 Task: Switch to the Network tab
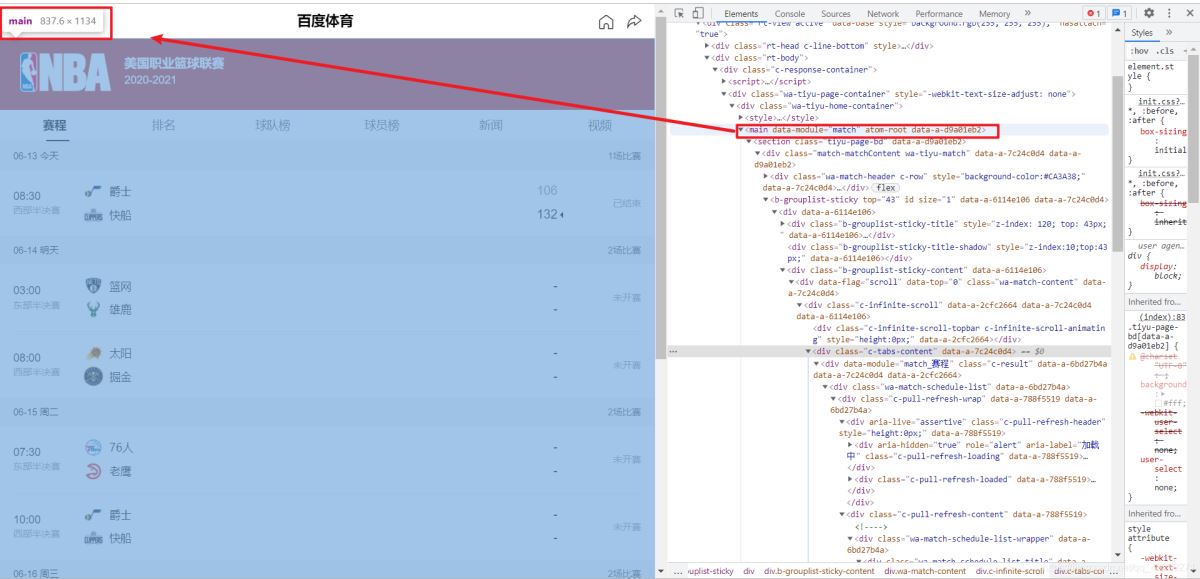[883, 13]
